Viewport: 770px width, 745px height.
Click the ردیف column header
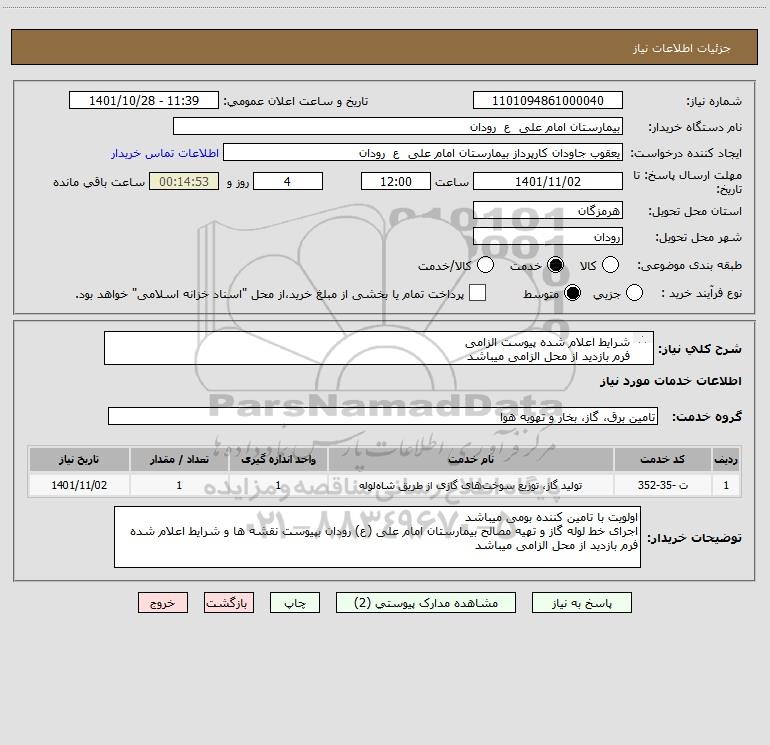[x=726, y=459]
